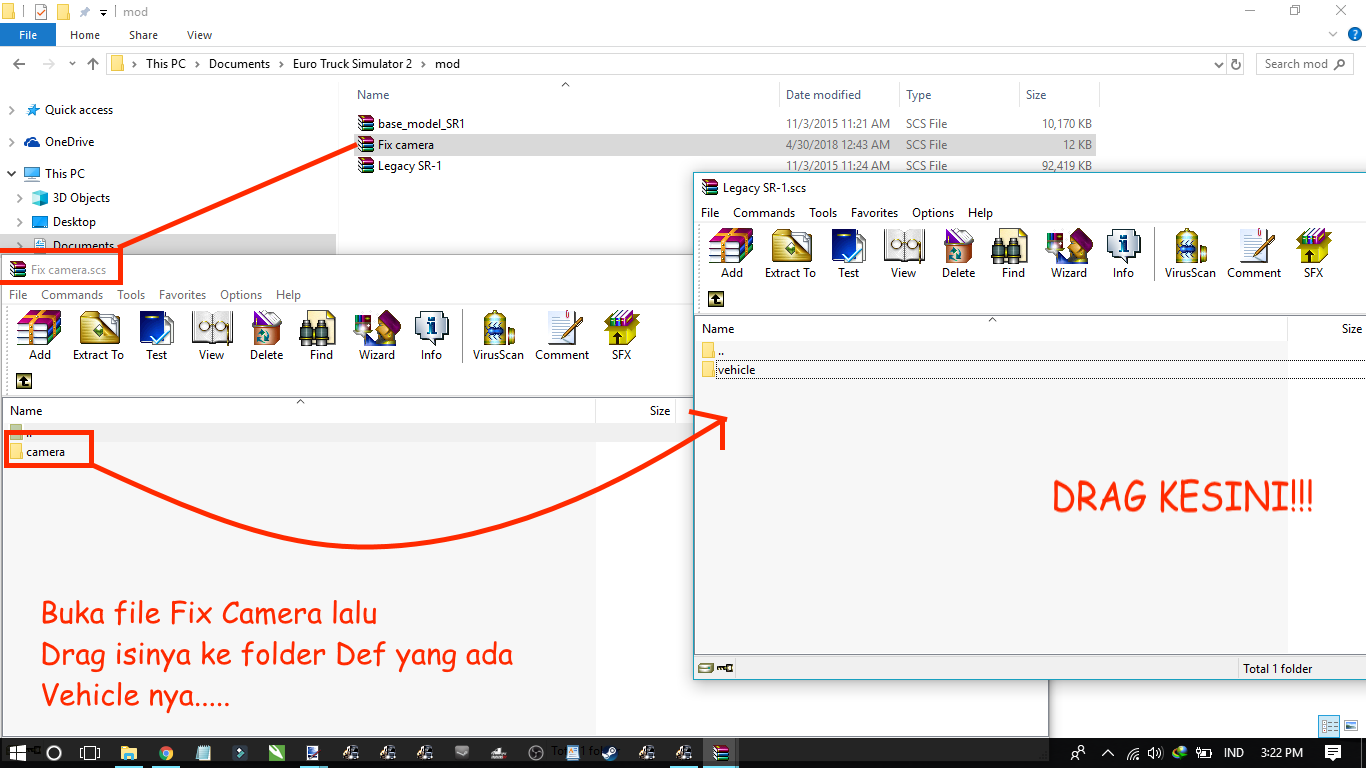1366x768 pixels.
Task: Click View icon in Fix camera.scs window
Action: [212, 335]
